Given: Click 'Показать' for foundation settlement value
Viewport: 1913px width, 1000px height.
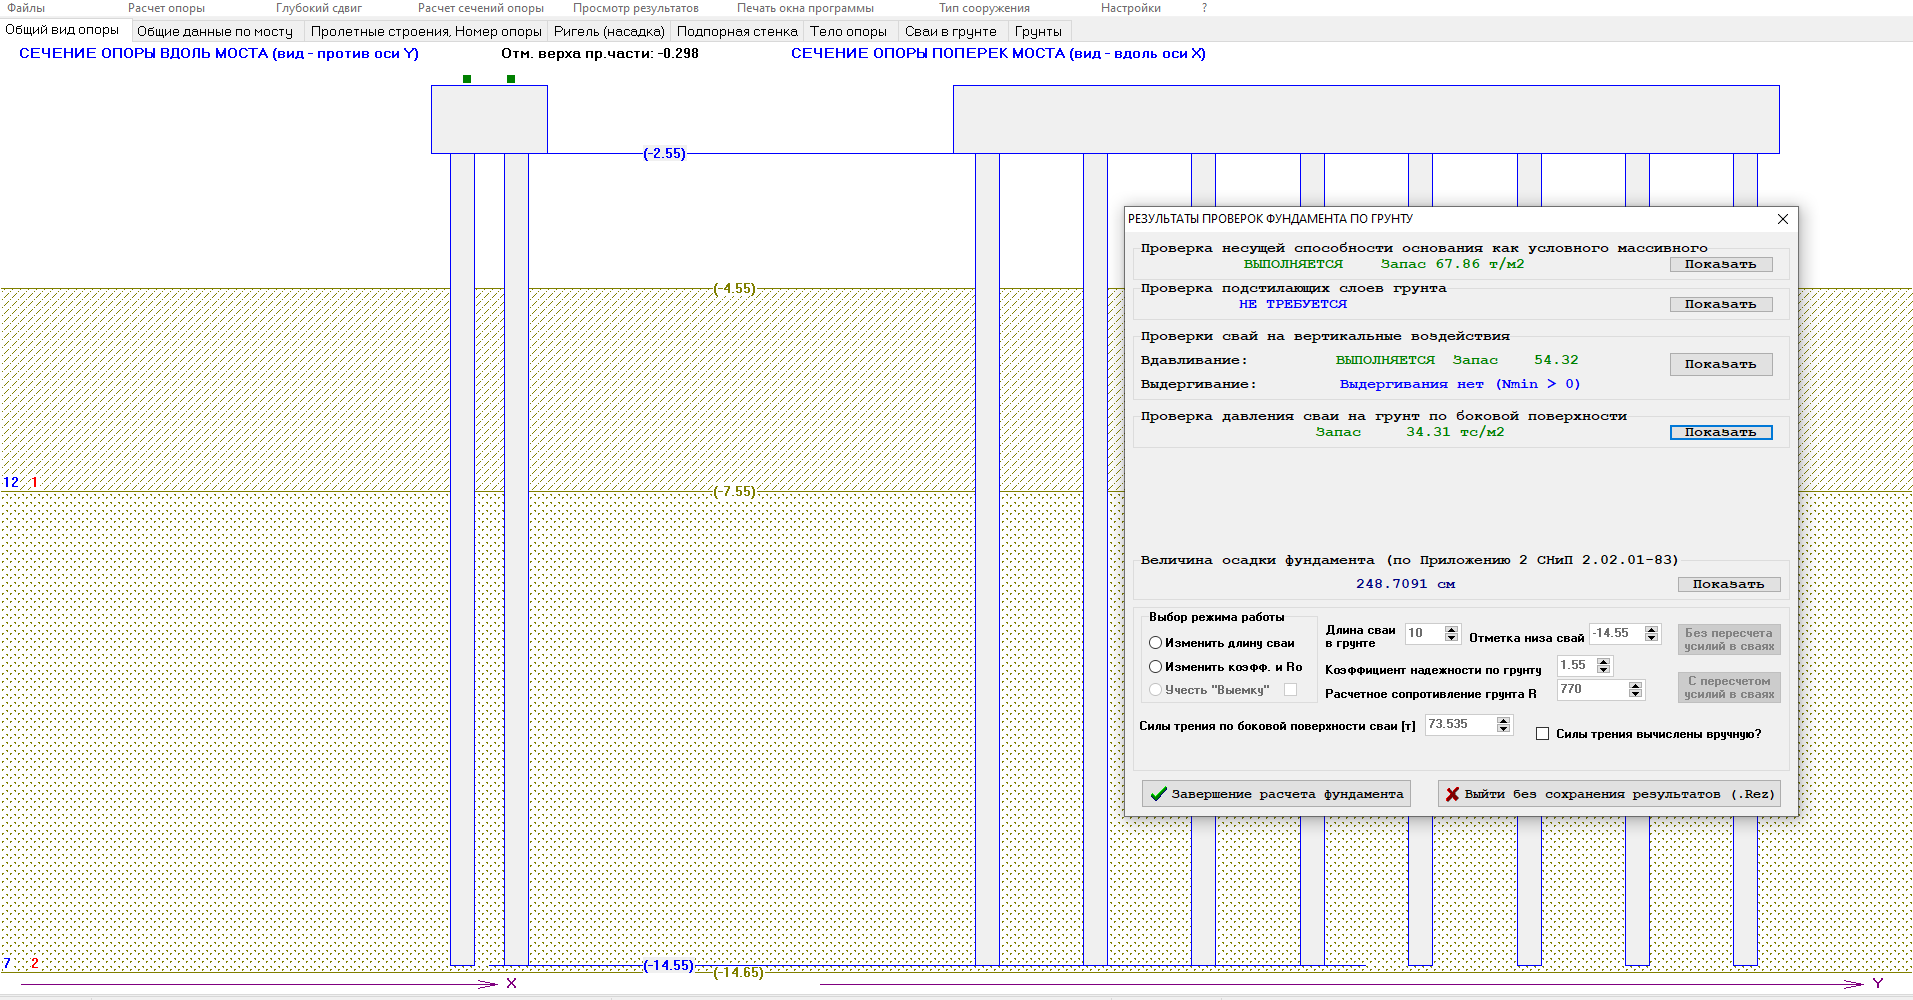Looking at the screenshot, I should pos(1729,584).
